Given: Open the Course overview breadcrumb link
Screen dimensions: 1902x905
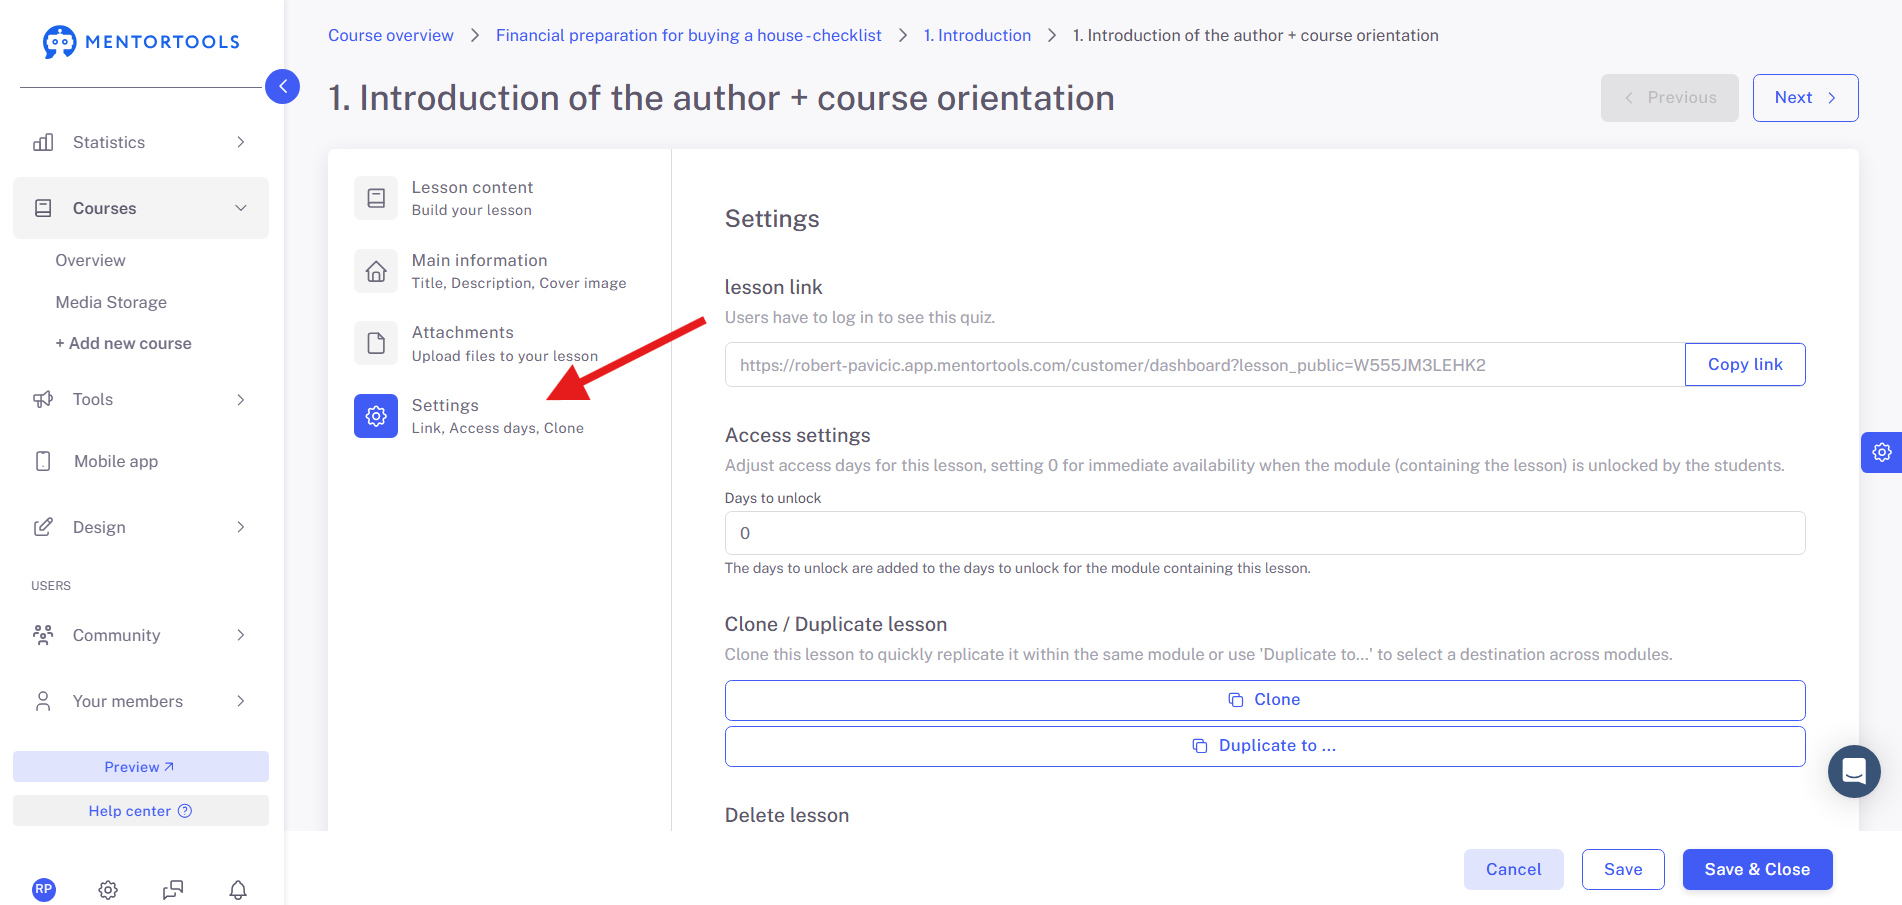Looking at the screenshot, I should coord(390,35).
